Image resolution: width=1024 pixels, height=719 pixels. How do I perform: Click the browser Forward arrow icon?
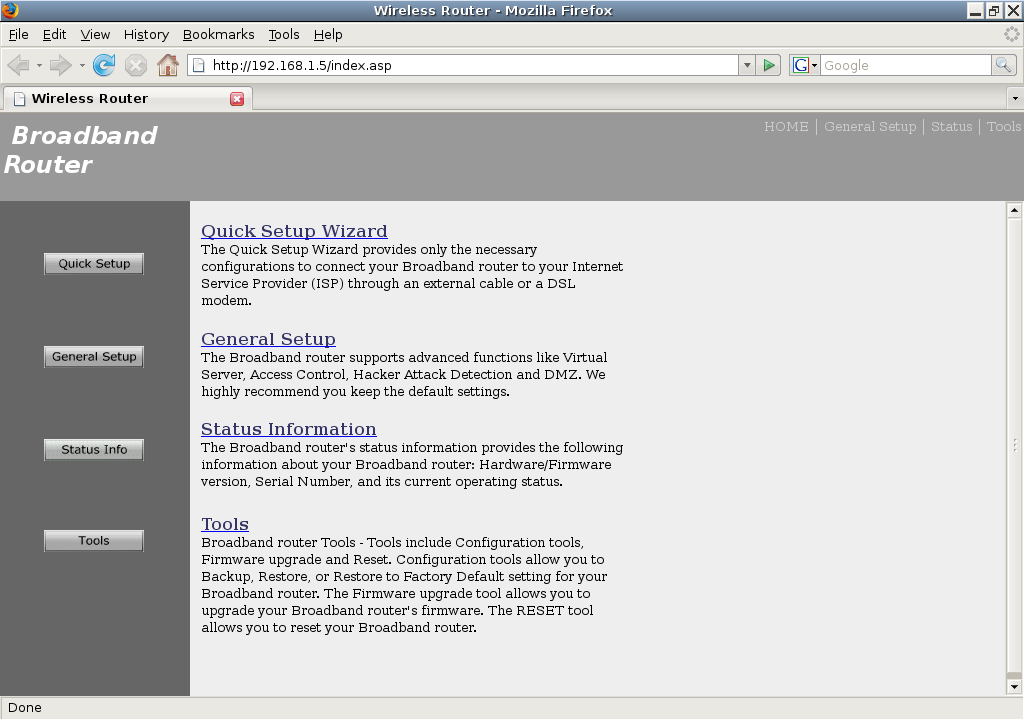click(x=60, y=65)
